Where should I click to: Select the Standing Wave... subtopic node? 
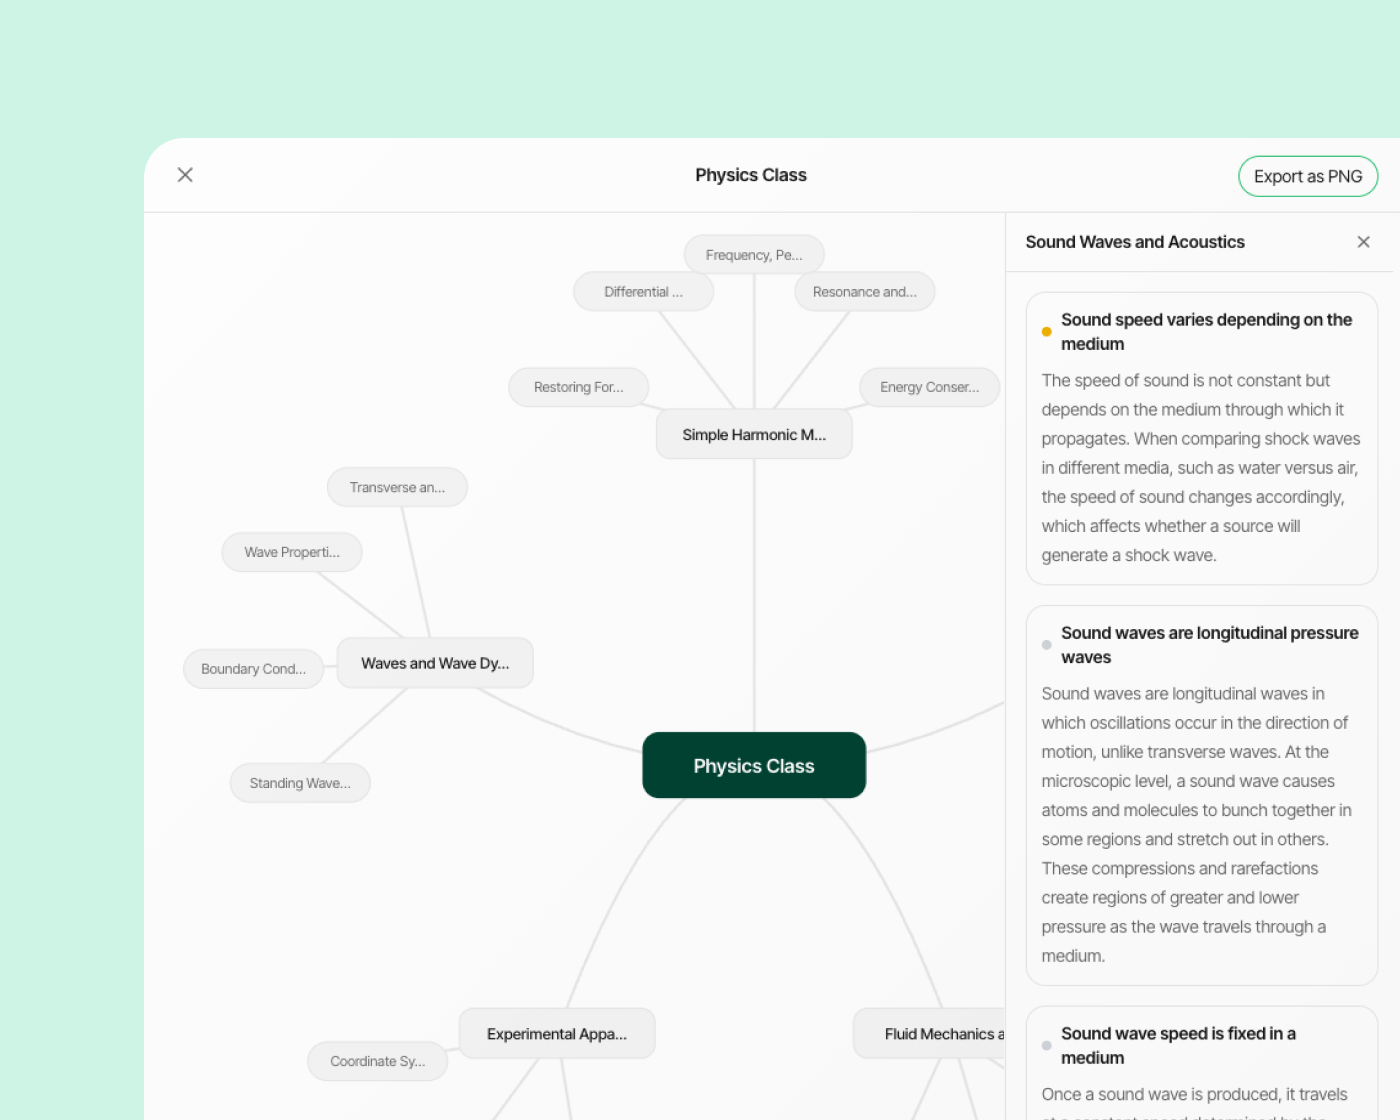pyautogui.click(x=300, y=783)
